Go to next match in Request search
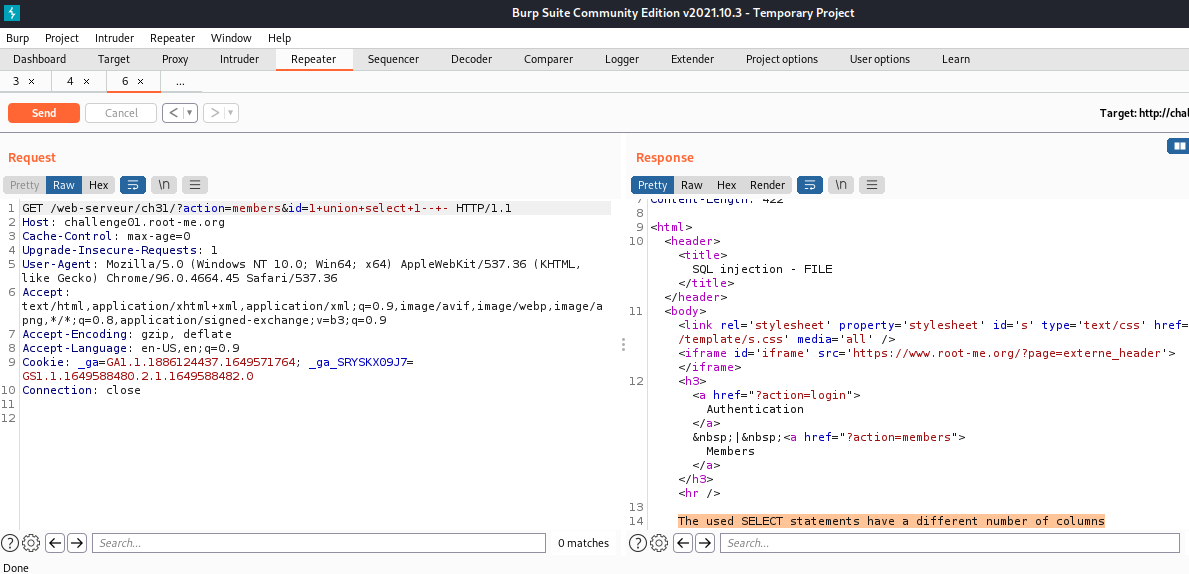The height and width of the screenshot is (574, 1189). click(77, 543)
